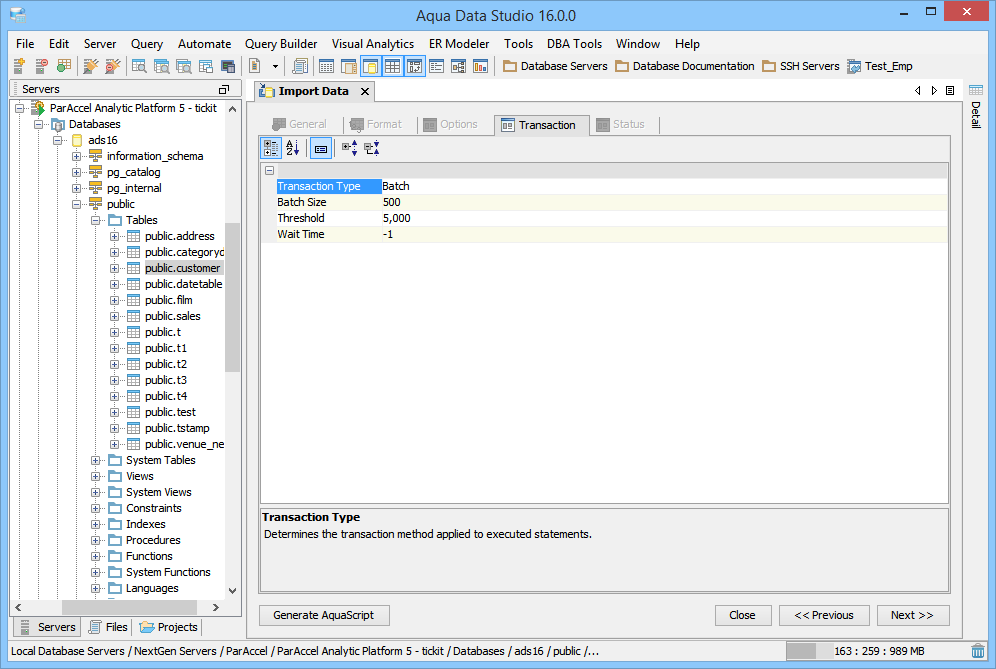Expand the pg_catalog schema node
This screenshot has width=996, height=669.
coord(76,172)
